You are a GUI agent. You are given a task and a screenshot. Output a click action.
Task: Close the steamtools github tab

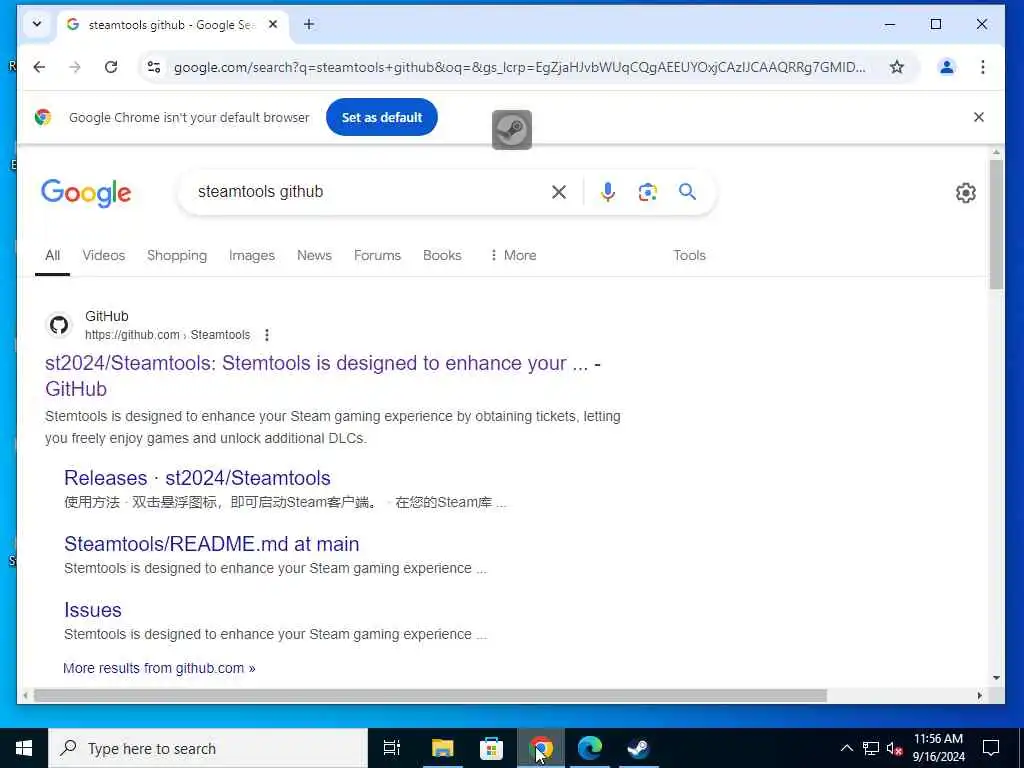pyautogui.click(x=273, y=24)
